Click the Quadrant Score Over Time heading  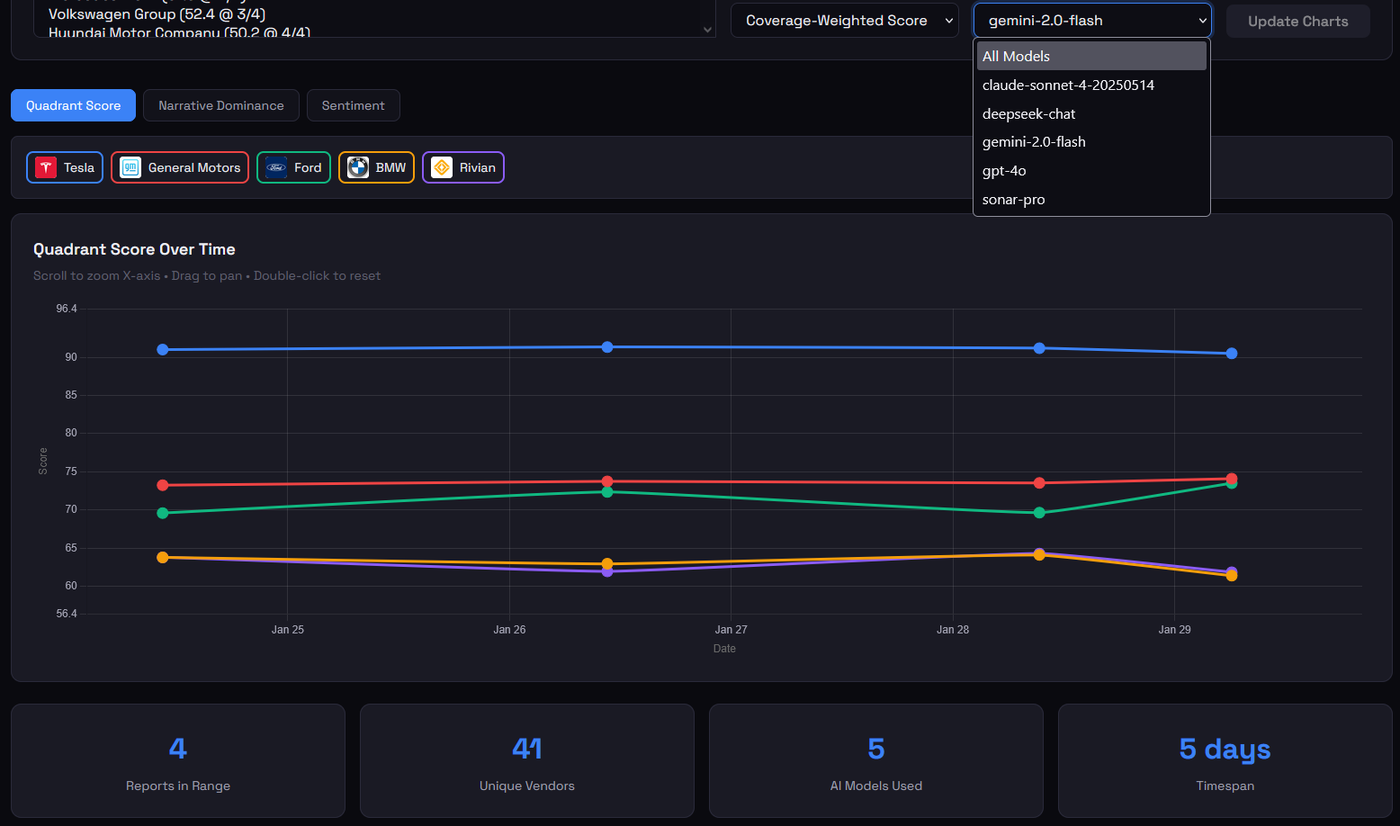pos(134,249)
